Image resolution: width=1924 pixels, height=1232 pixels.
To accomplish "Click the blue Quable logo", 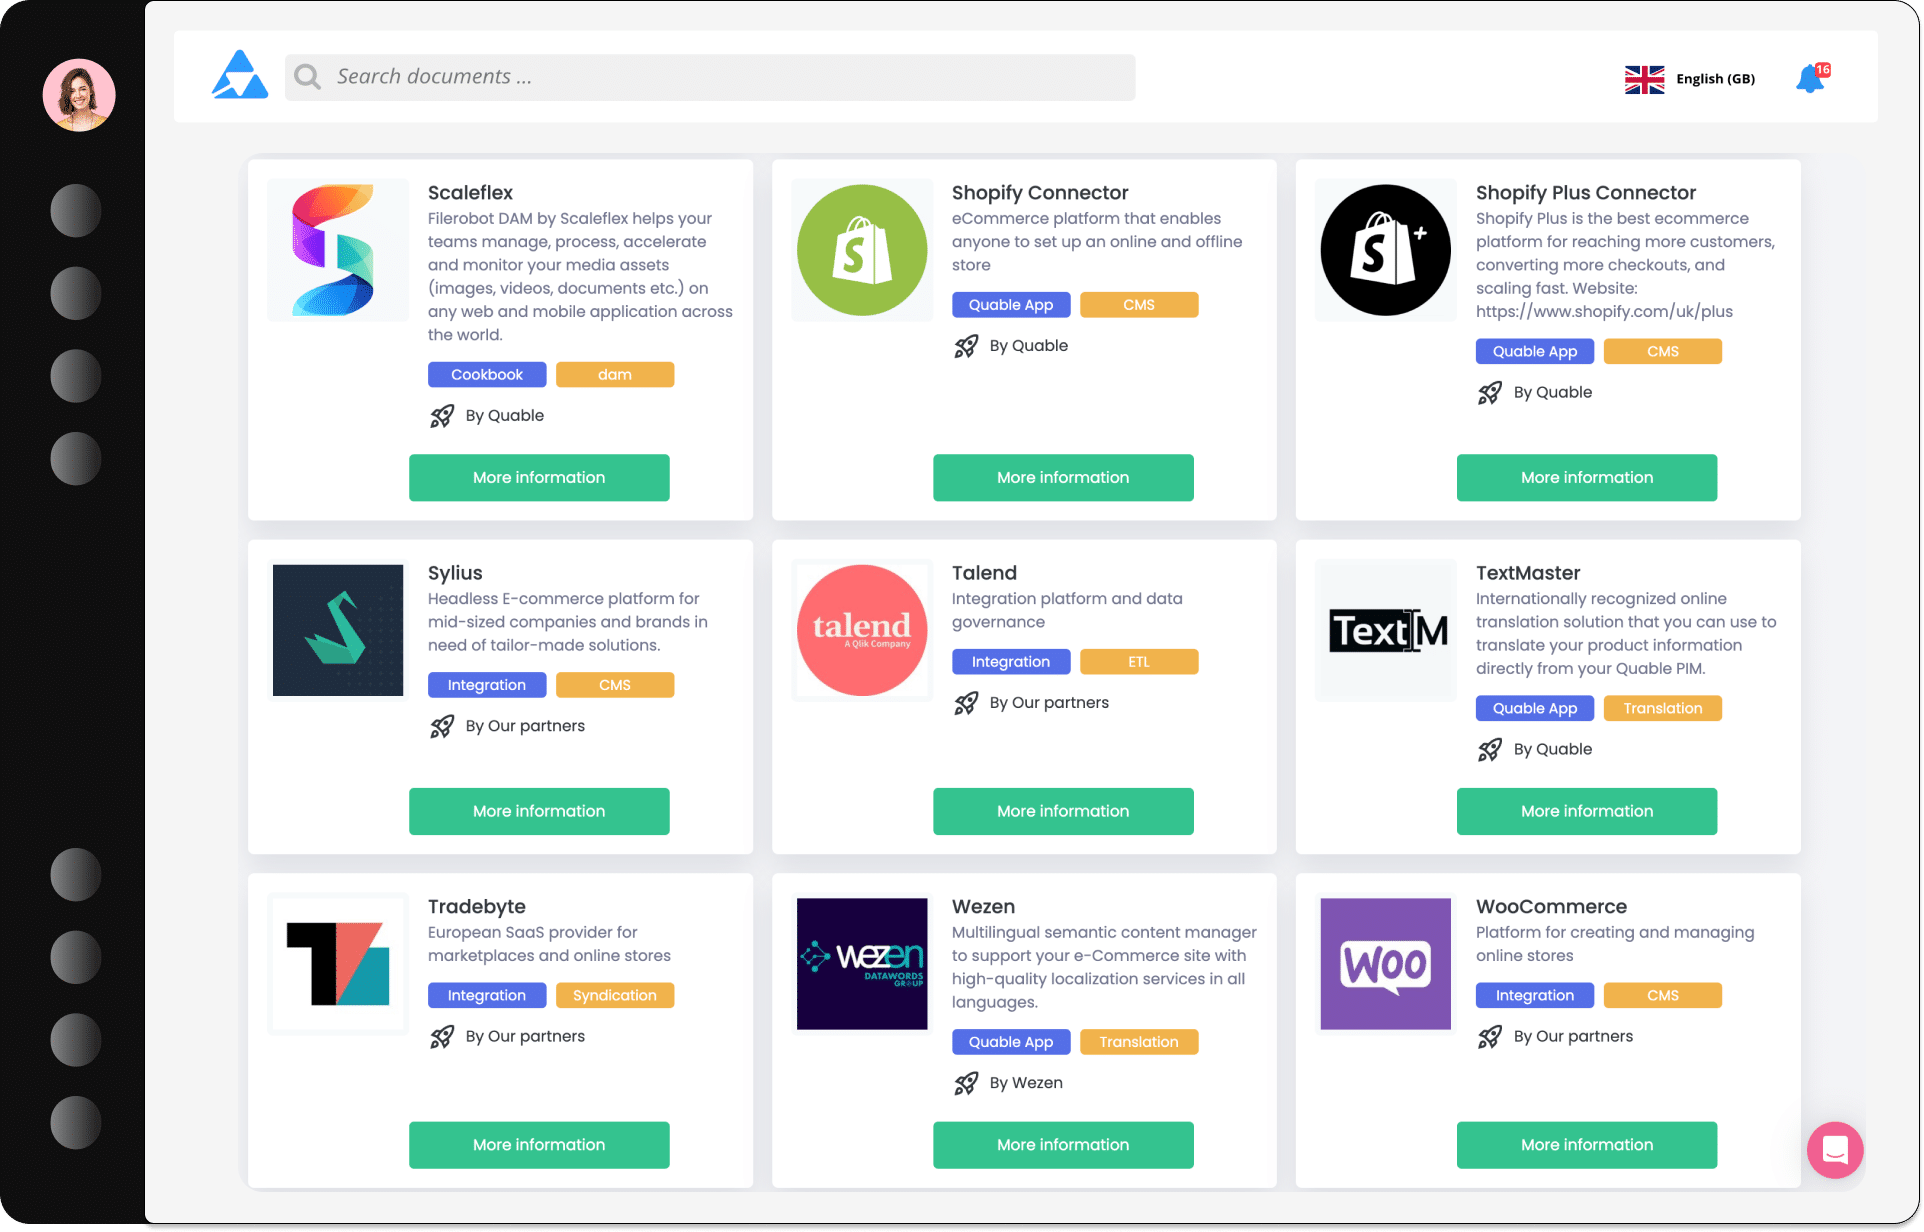I will pyautogui.click(x=240, y=76).
